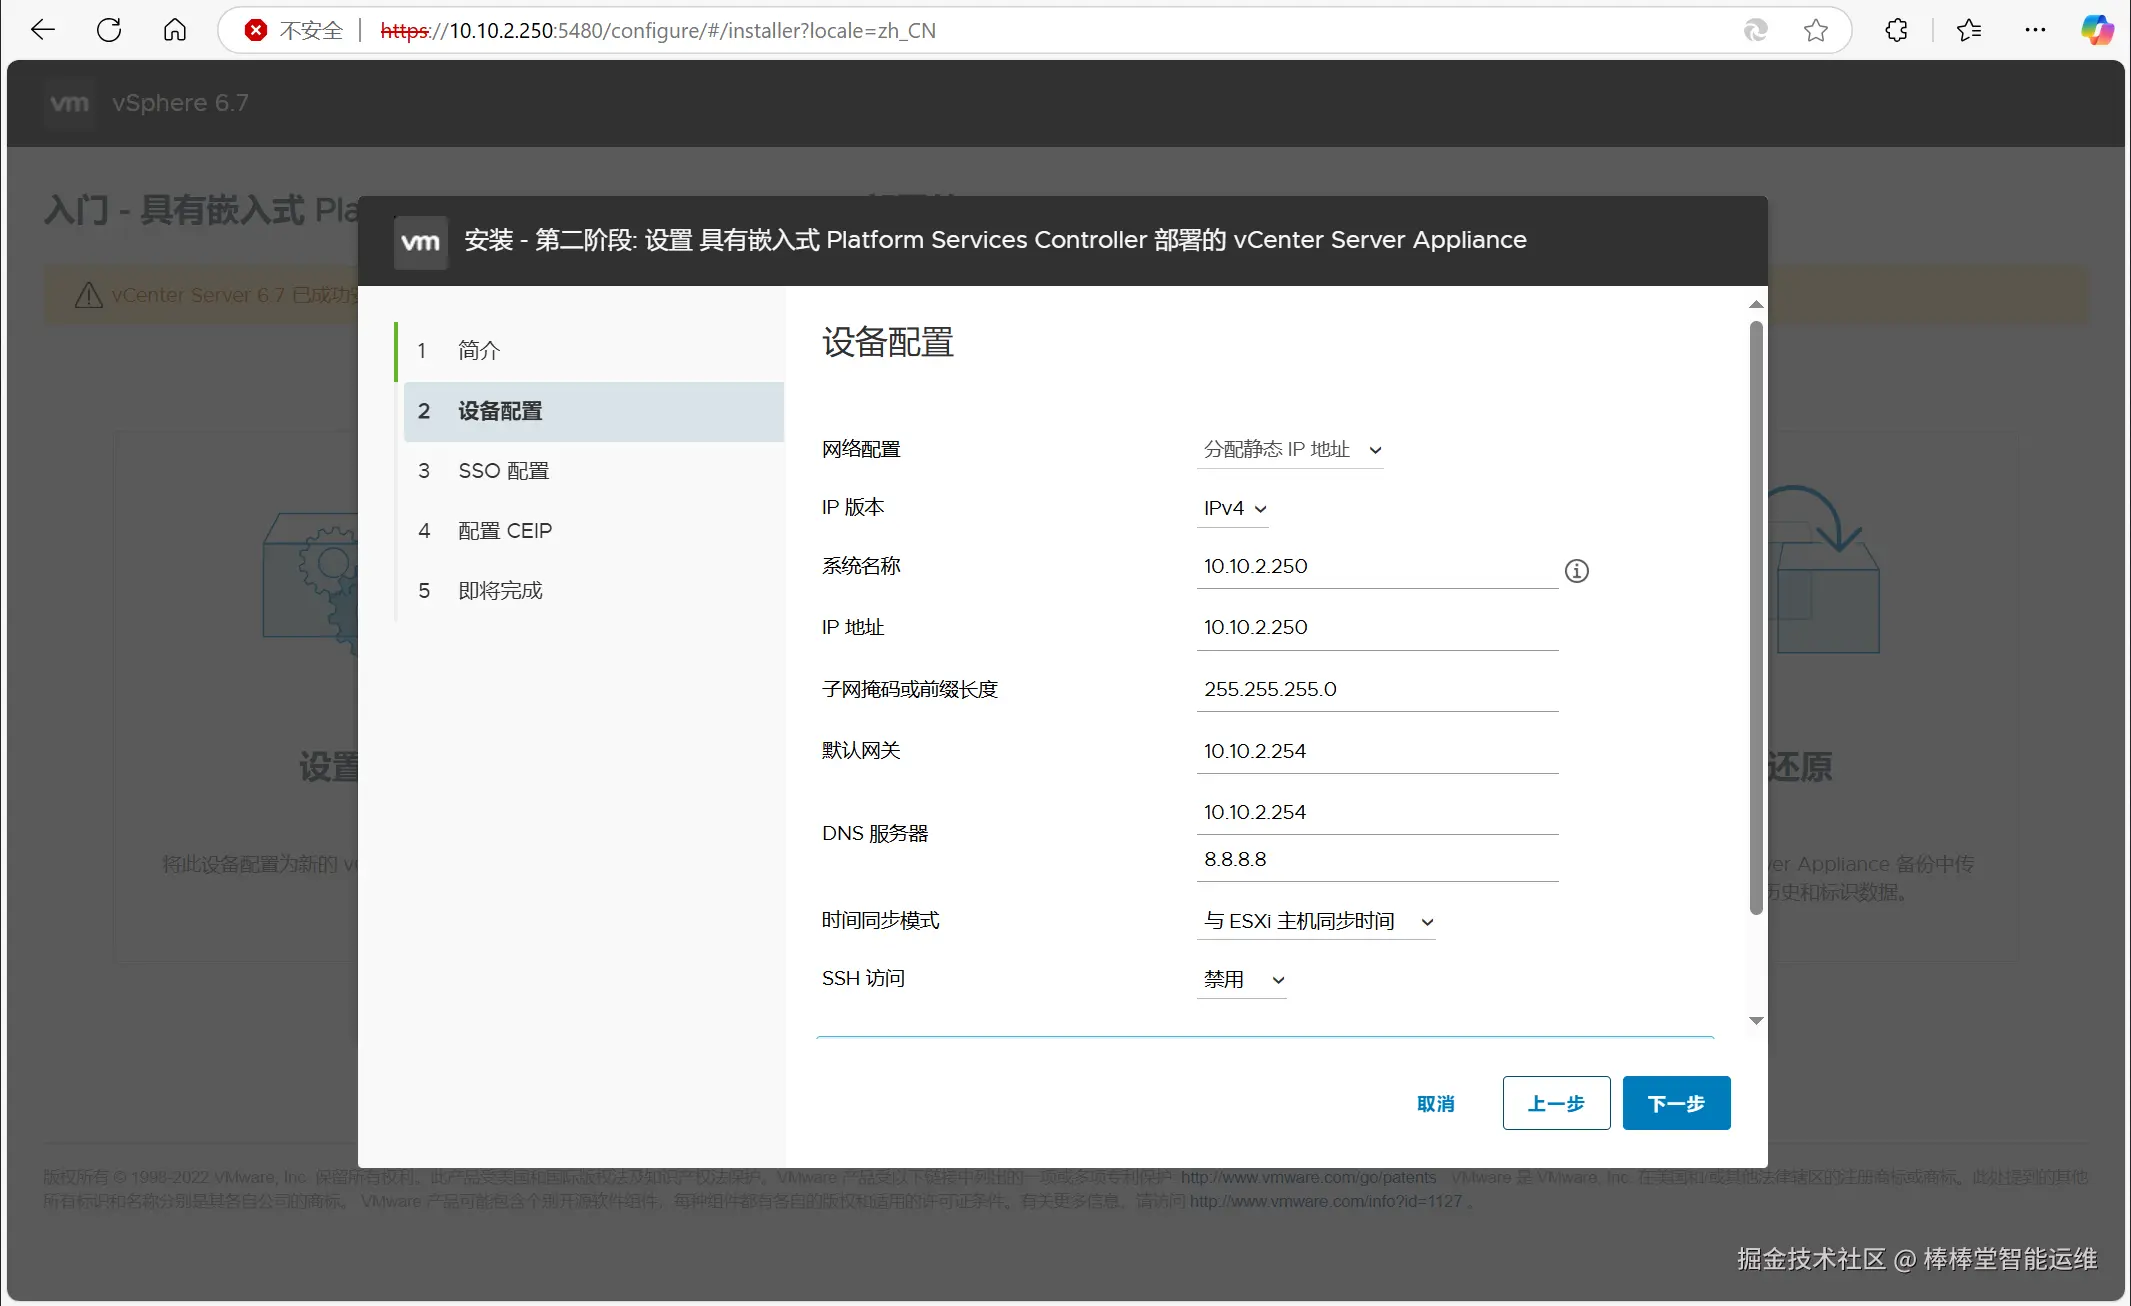Click the default gateway input field

coord(1376,751)
